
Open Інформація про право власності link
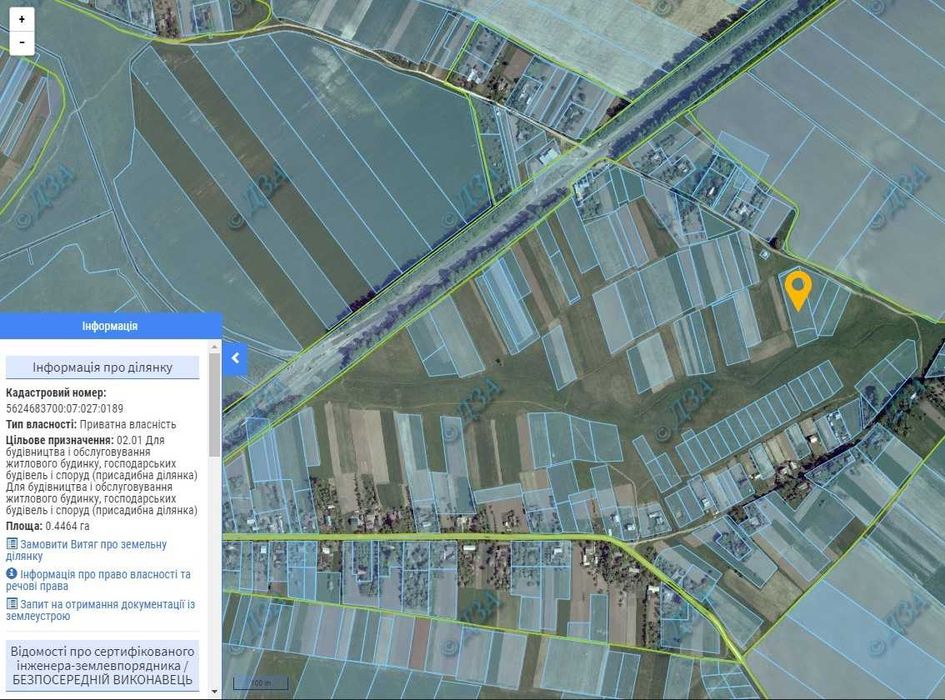(x=98, y=580)
